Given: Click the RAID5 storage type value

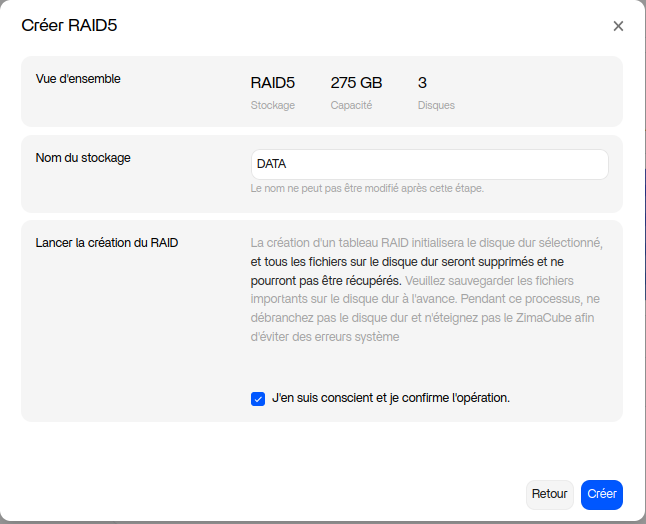Looking at the screenshot, I should point(272,83).
